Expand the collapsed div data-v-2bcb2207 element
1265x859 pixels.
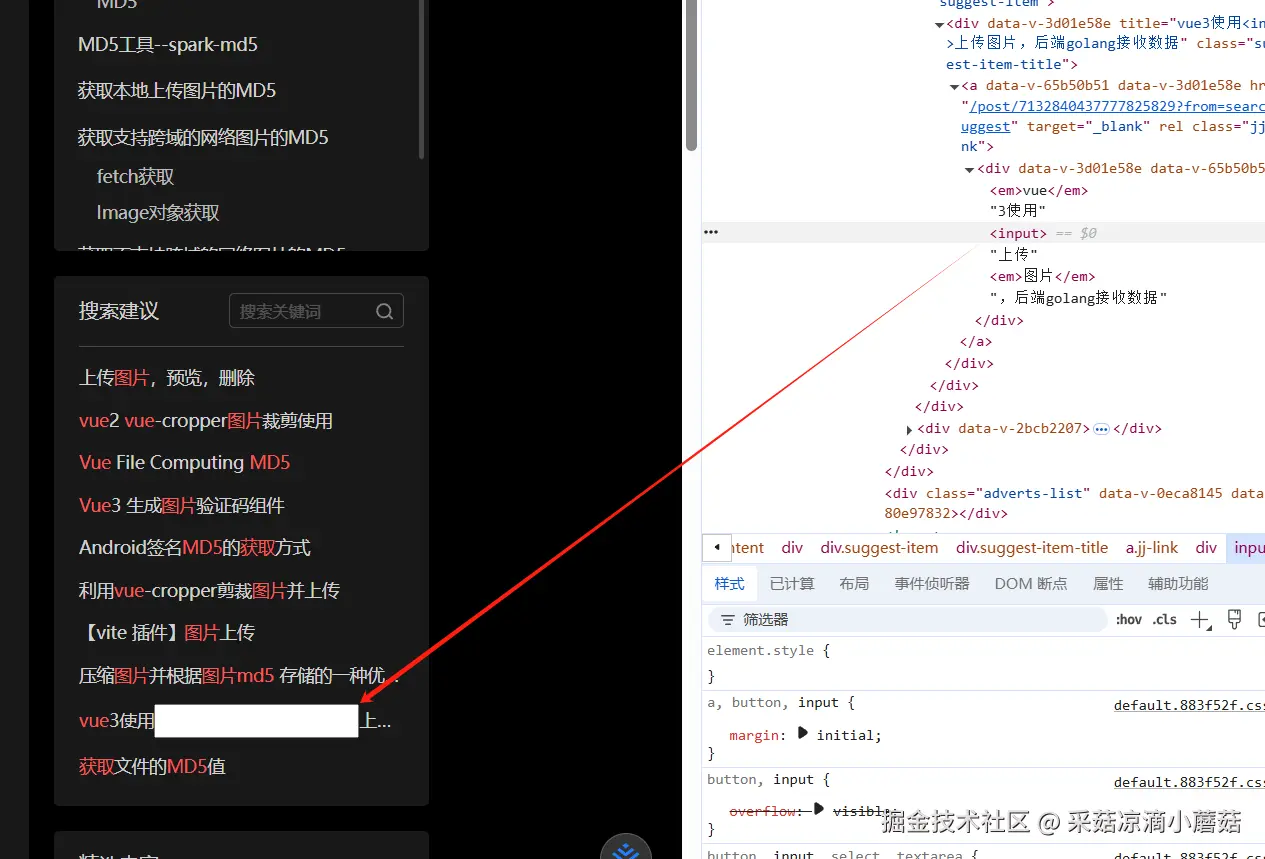[908, 428]
